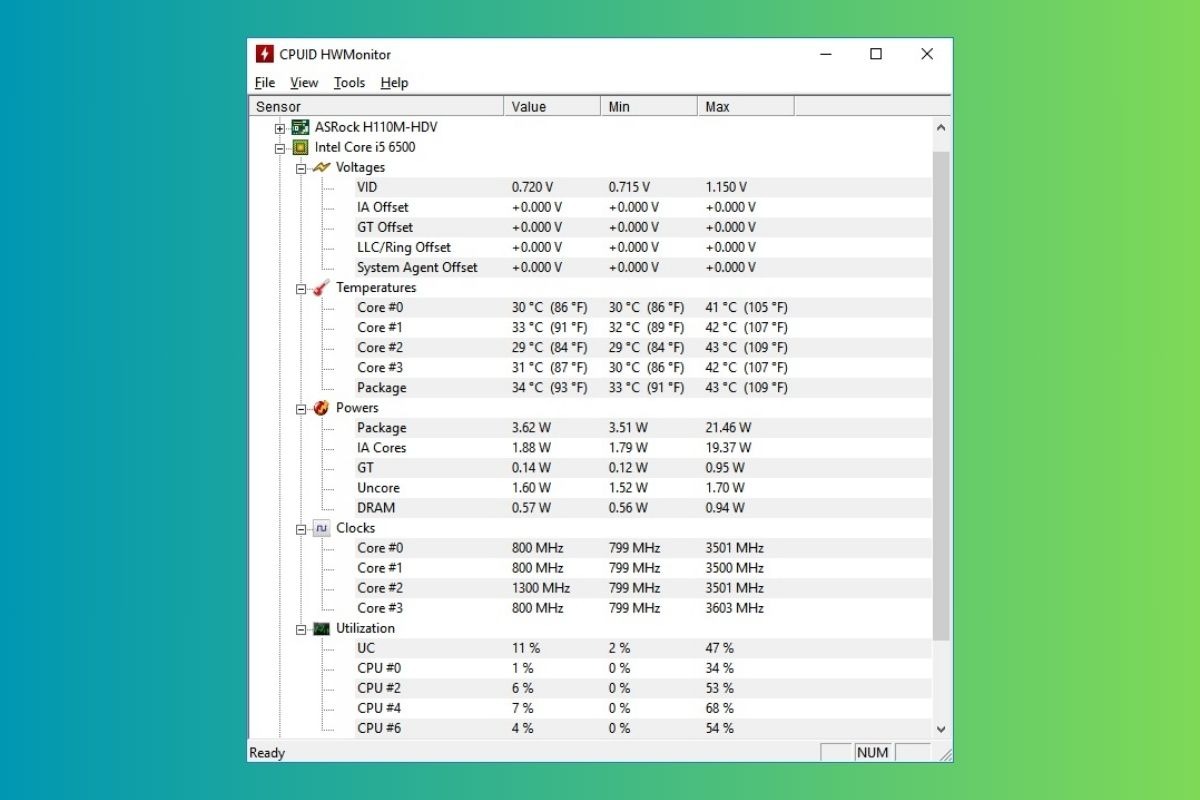
Task: Collapse the Temperatures group
Action: point(301,288)
